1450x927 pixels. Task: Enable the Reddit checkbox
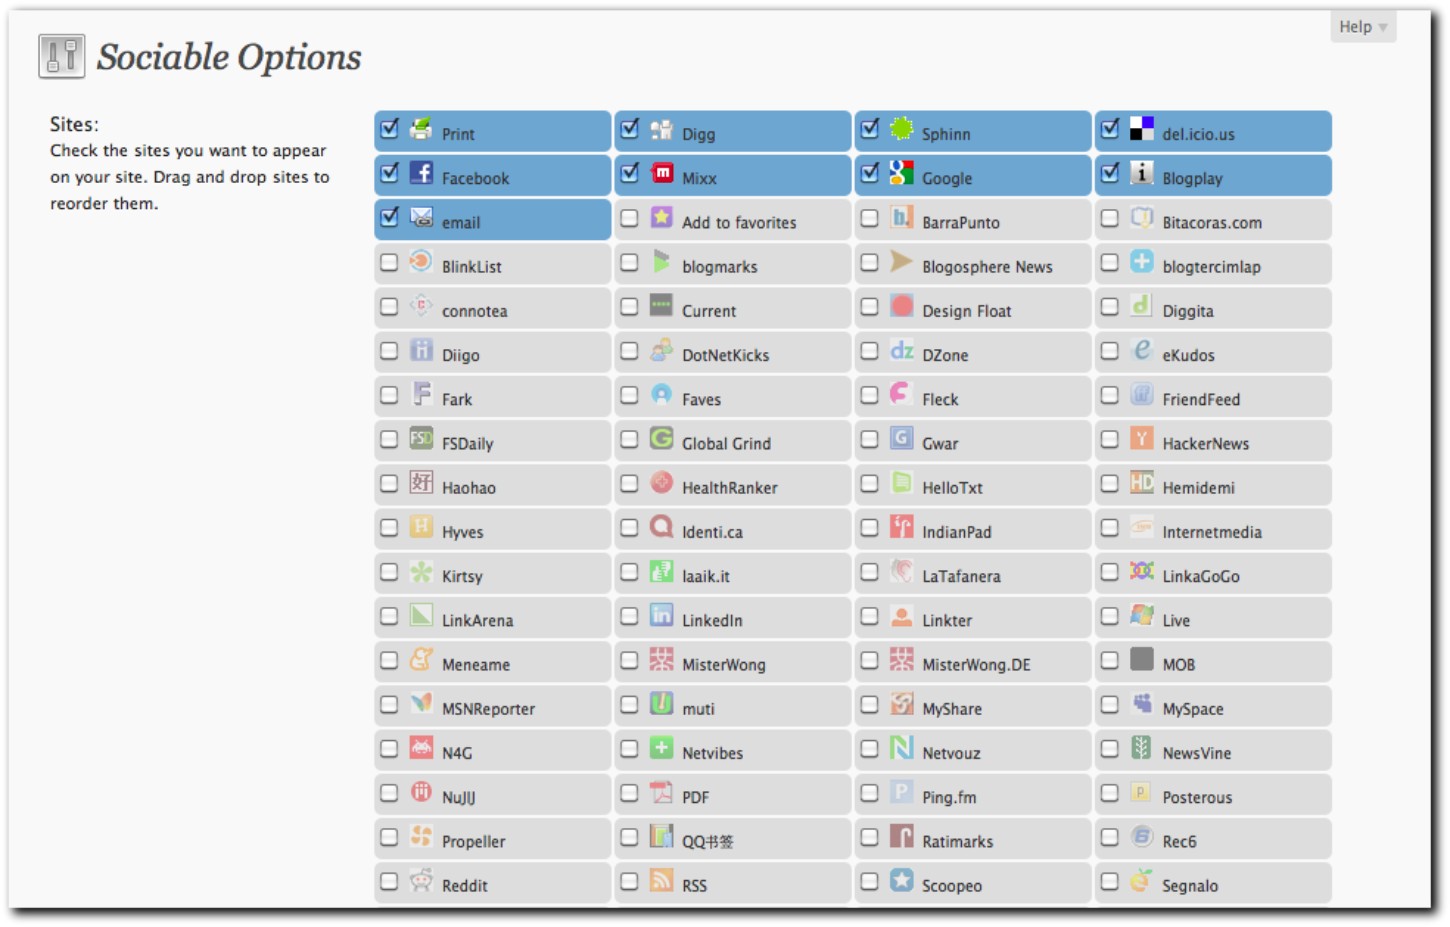point(389,881)
